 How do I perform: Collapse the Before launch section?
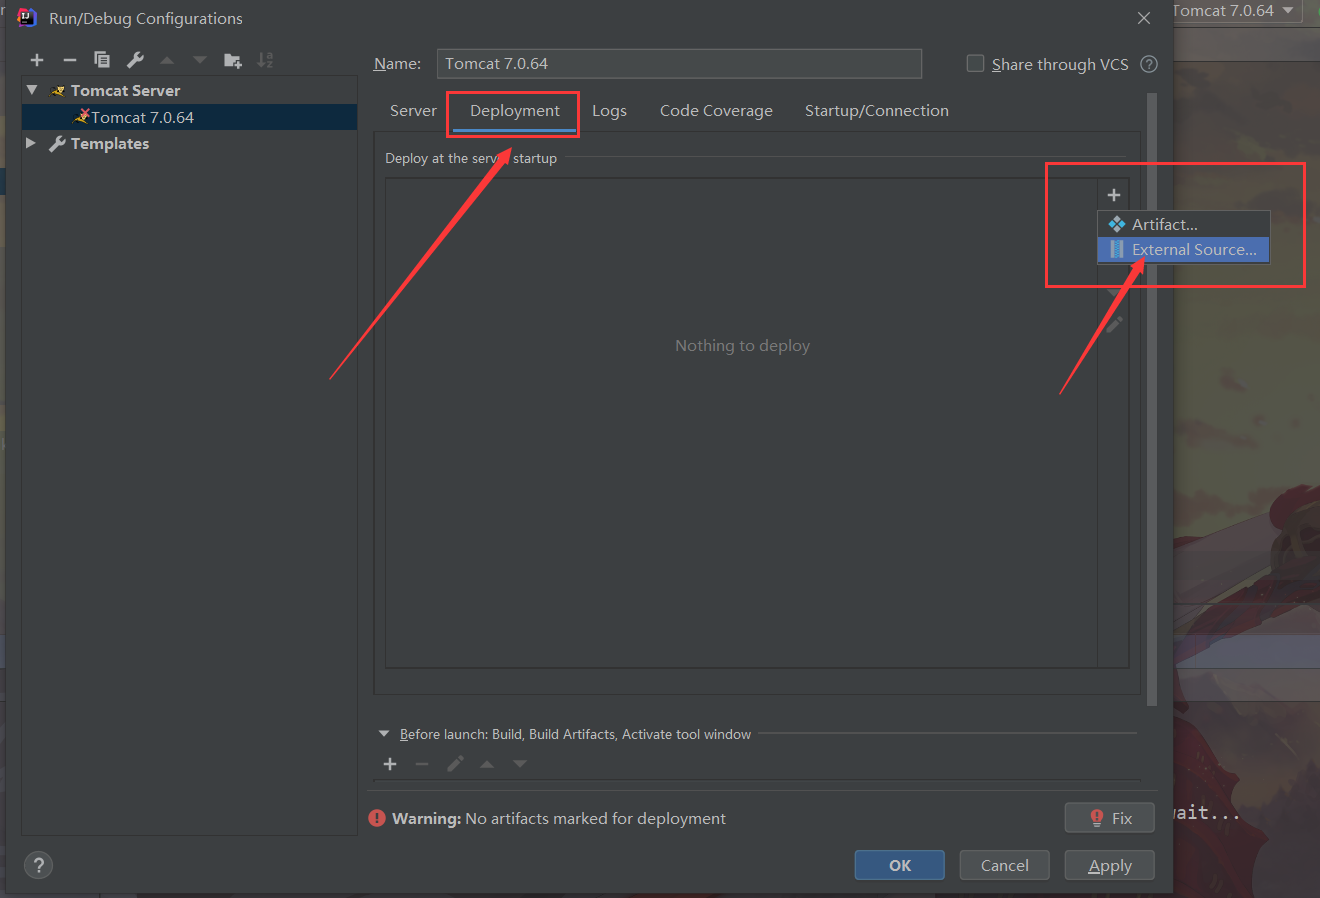point(384,734)
